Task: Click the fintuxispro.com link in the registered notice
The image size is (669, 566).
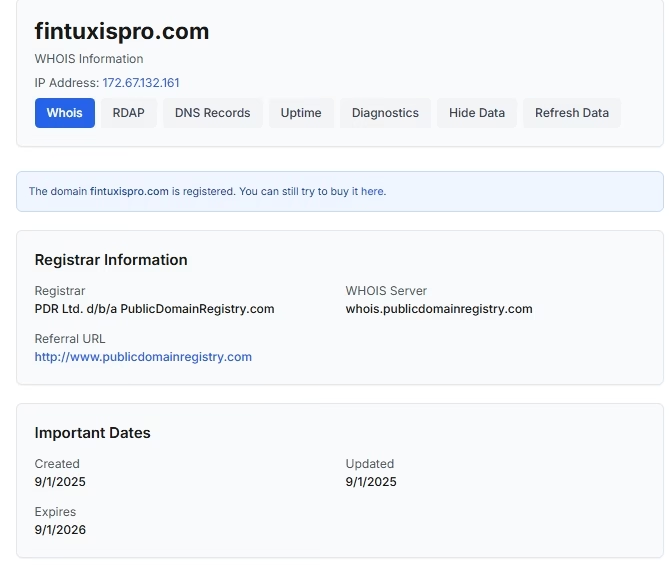Action: 129,191
